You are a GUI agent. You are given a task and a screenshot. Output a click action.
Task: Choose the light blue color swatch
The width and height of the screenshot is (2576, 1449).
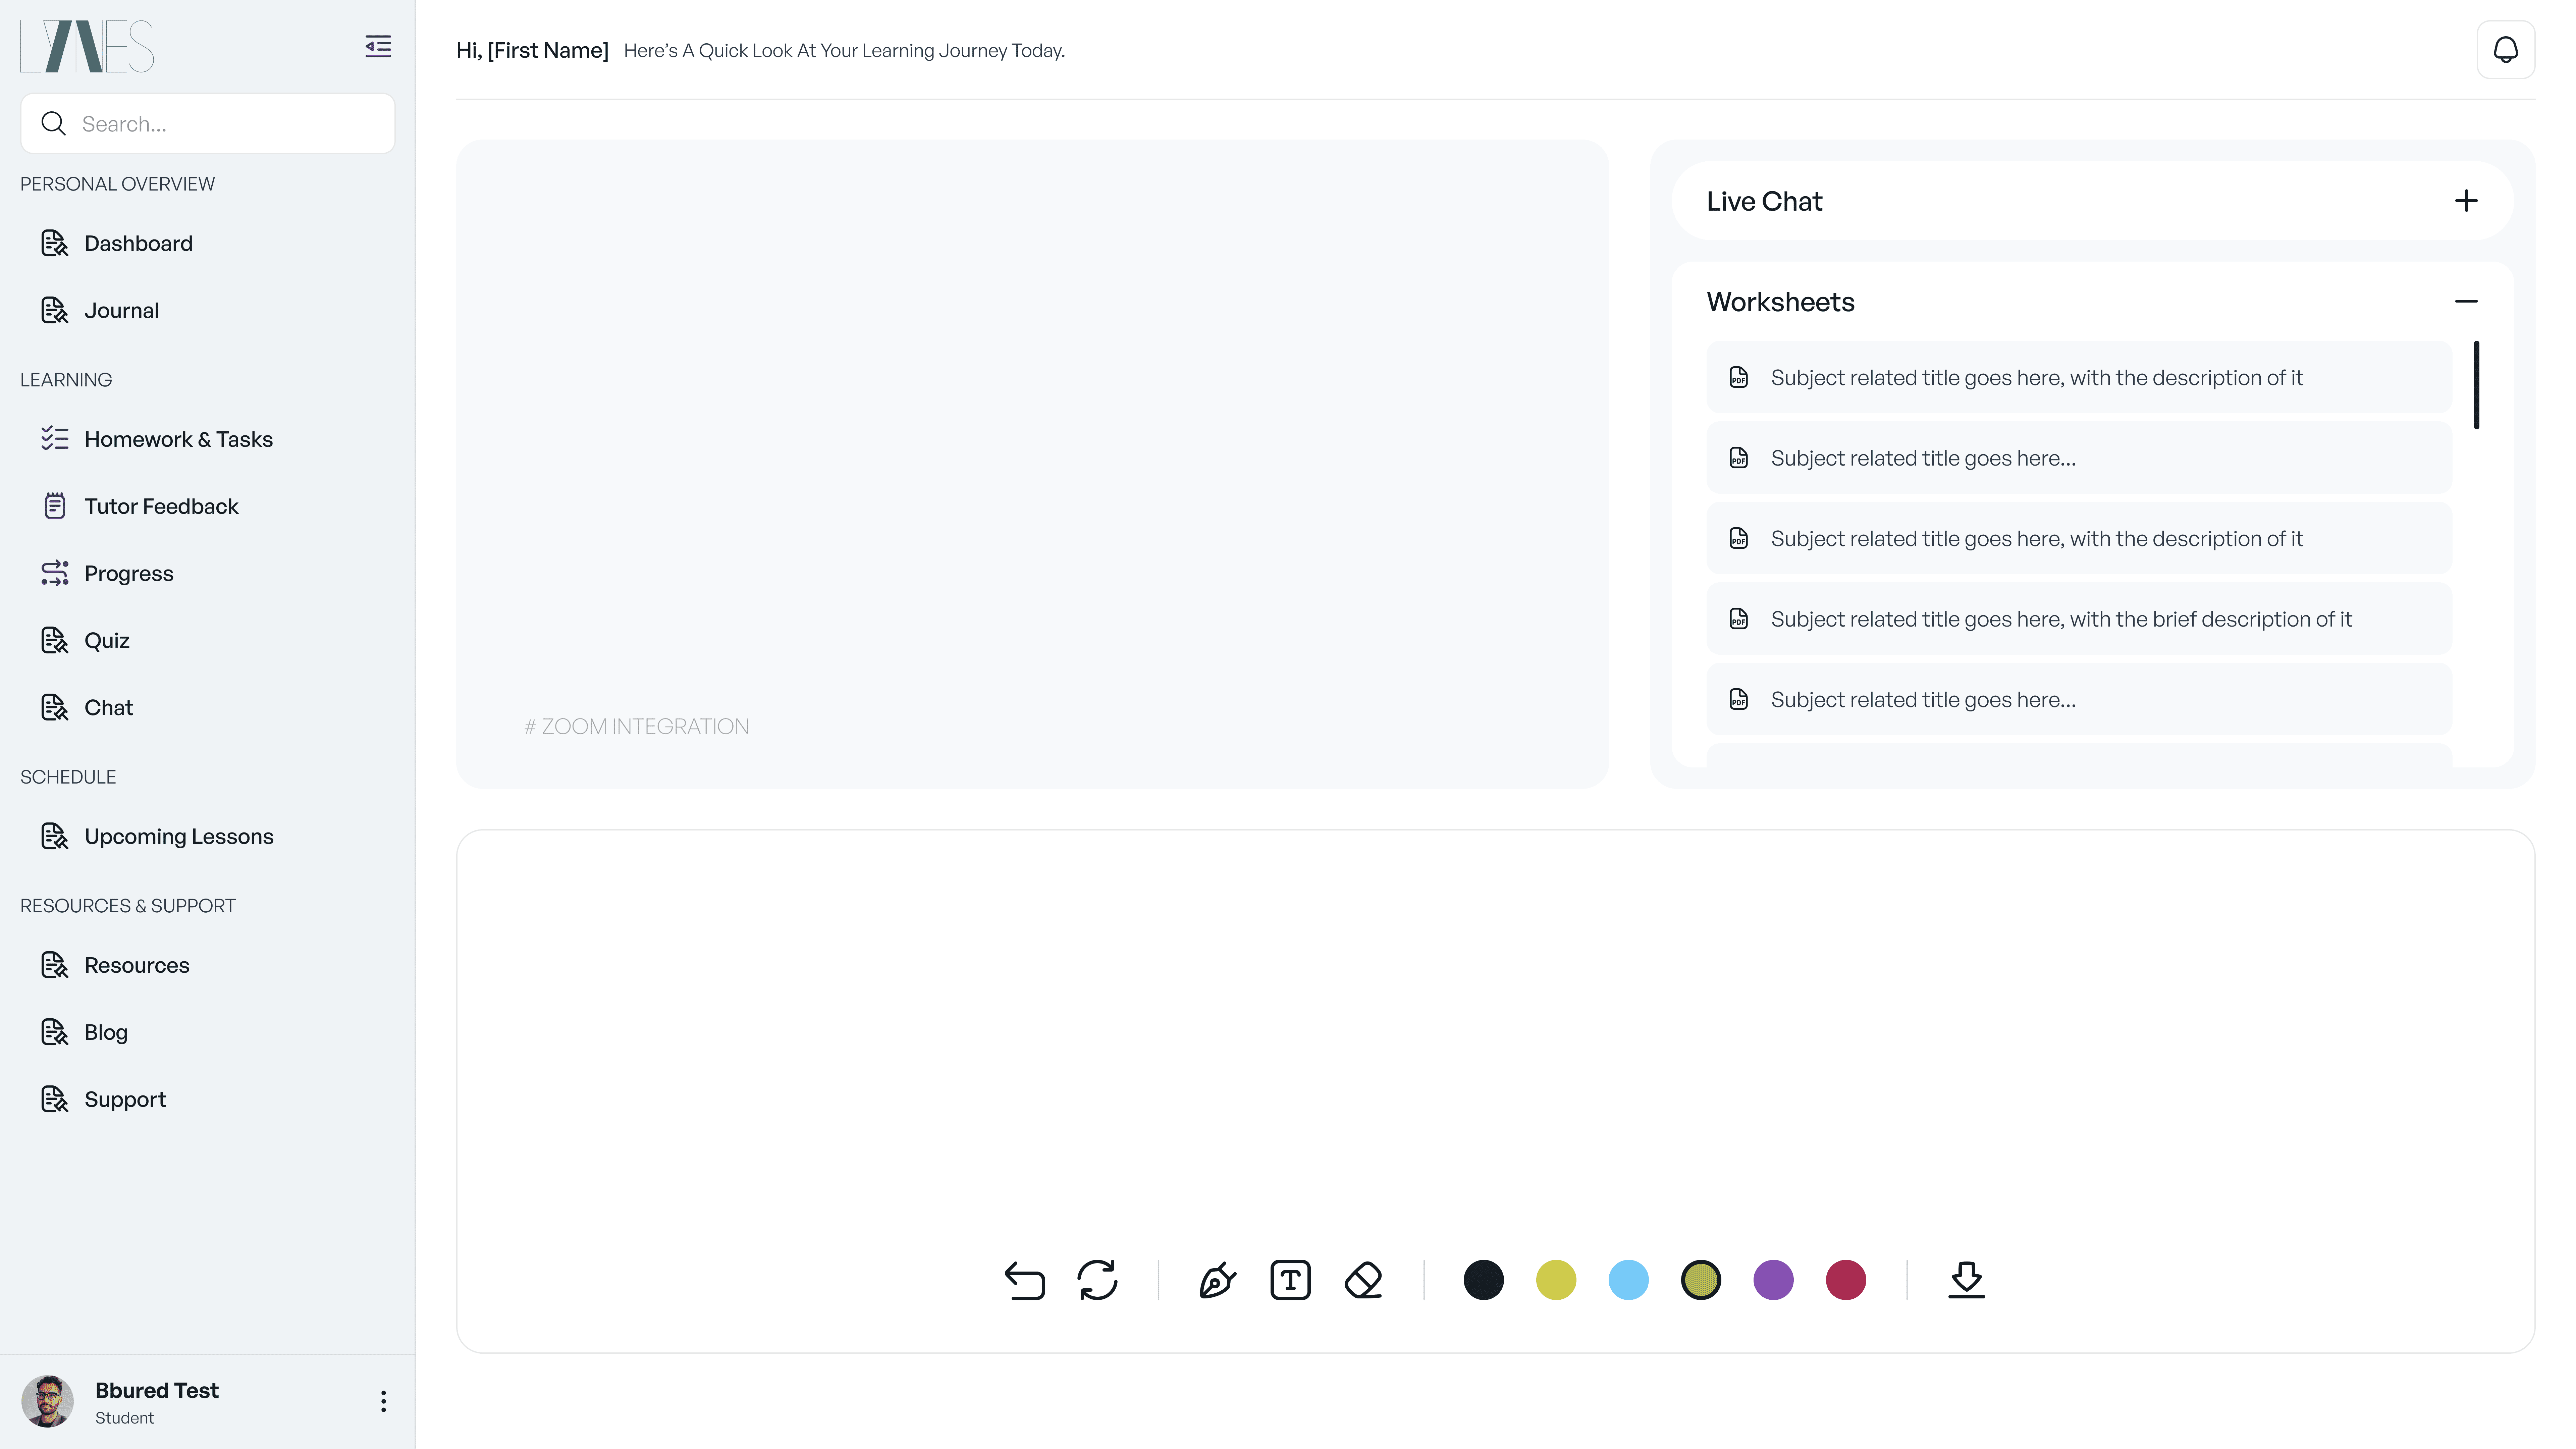coord(1628,1280)
